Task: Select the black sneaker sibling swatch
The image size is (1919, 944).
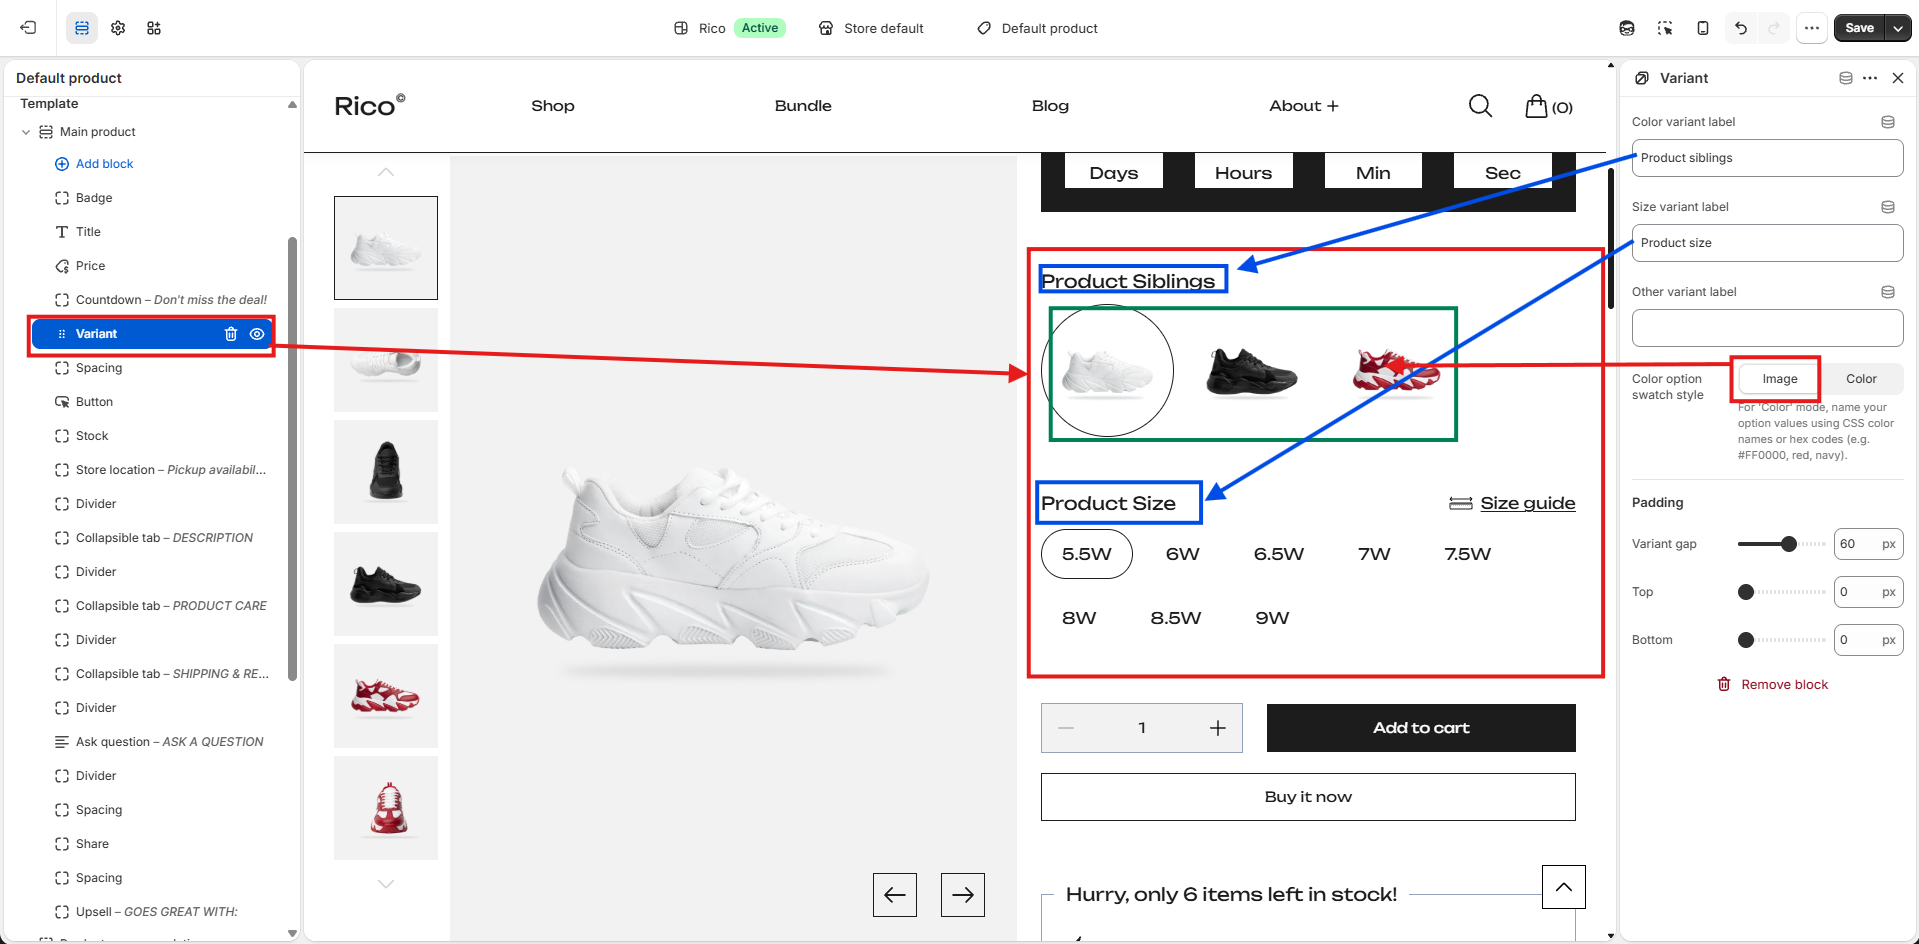Action: pyautogui.click(x=1251, y=371)
